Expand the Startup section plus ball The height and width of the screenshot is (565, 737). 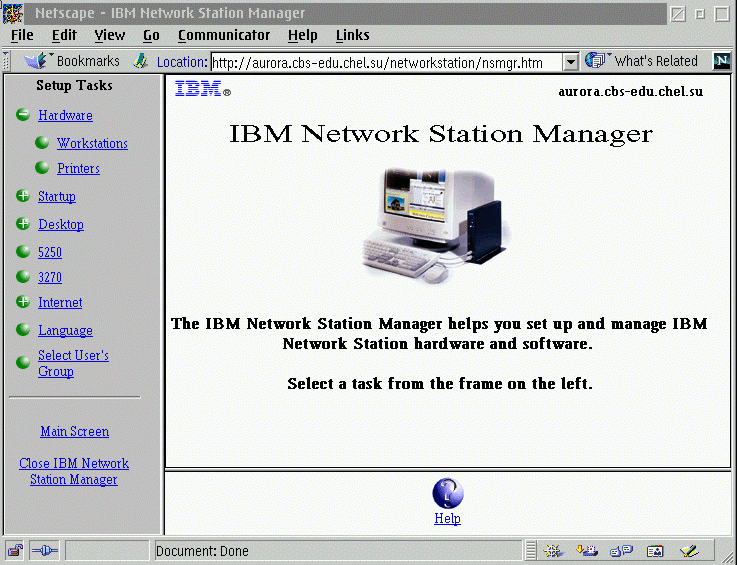23,196
